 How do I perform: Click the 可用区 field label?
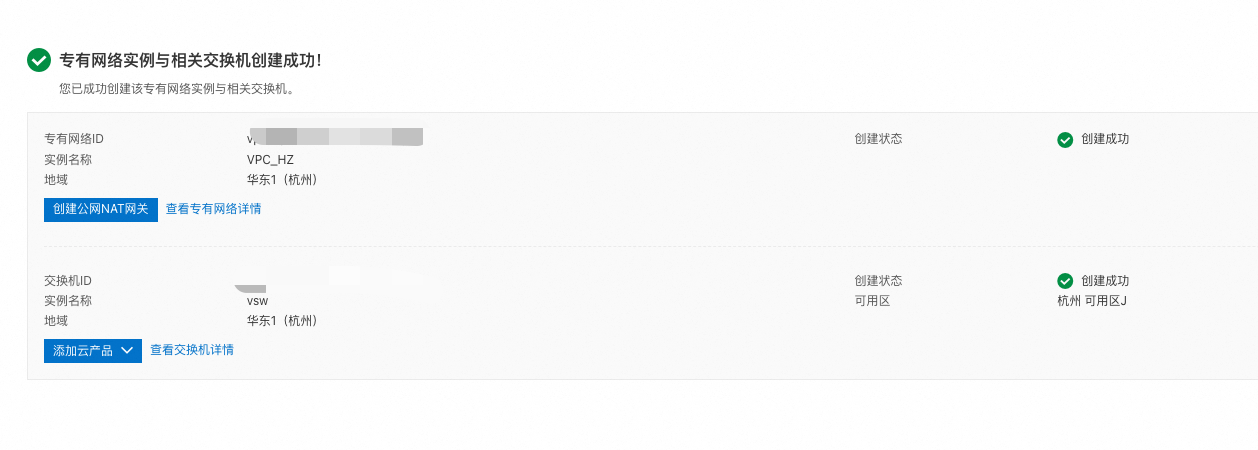[x=872, y=301]
